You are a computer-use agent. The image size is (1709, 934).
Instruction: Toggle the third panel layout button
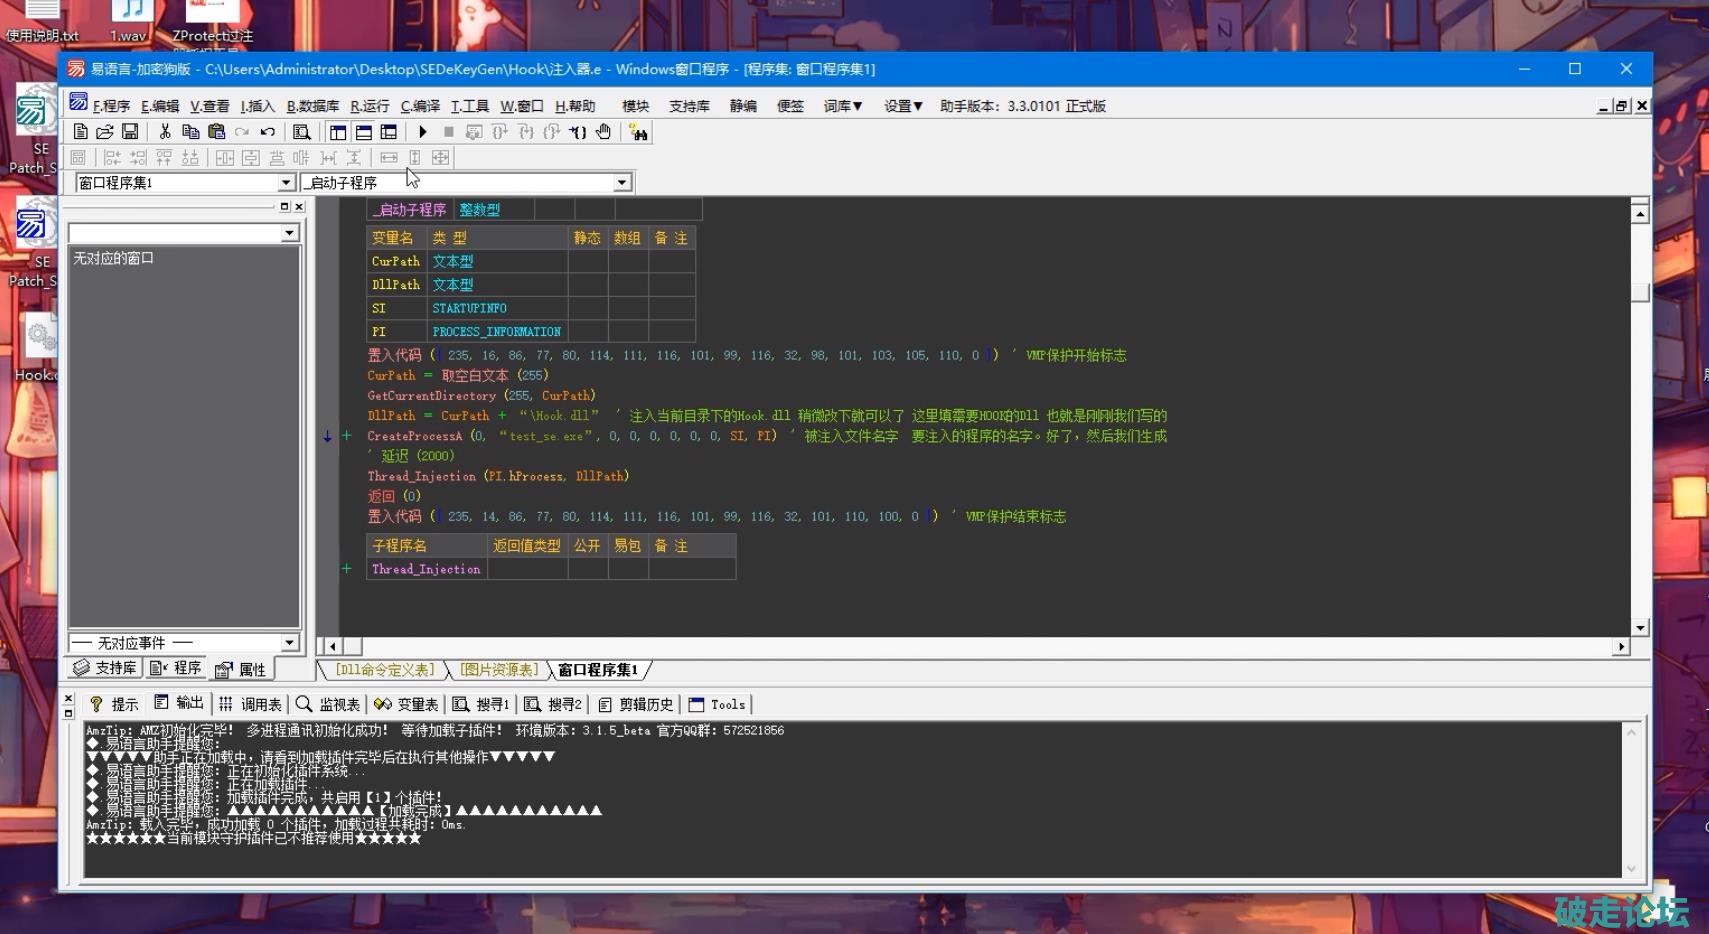pyautogui.click(x=389, y=132)
